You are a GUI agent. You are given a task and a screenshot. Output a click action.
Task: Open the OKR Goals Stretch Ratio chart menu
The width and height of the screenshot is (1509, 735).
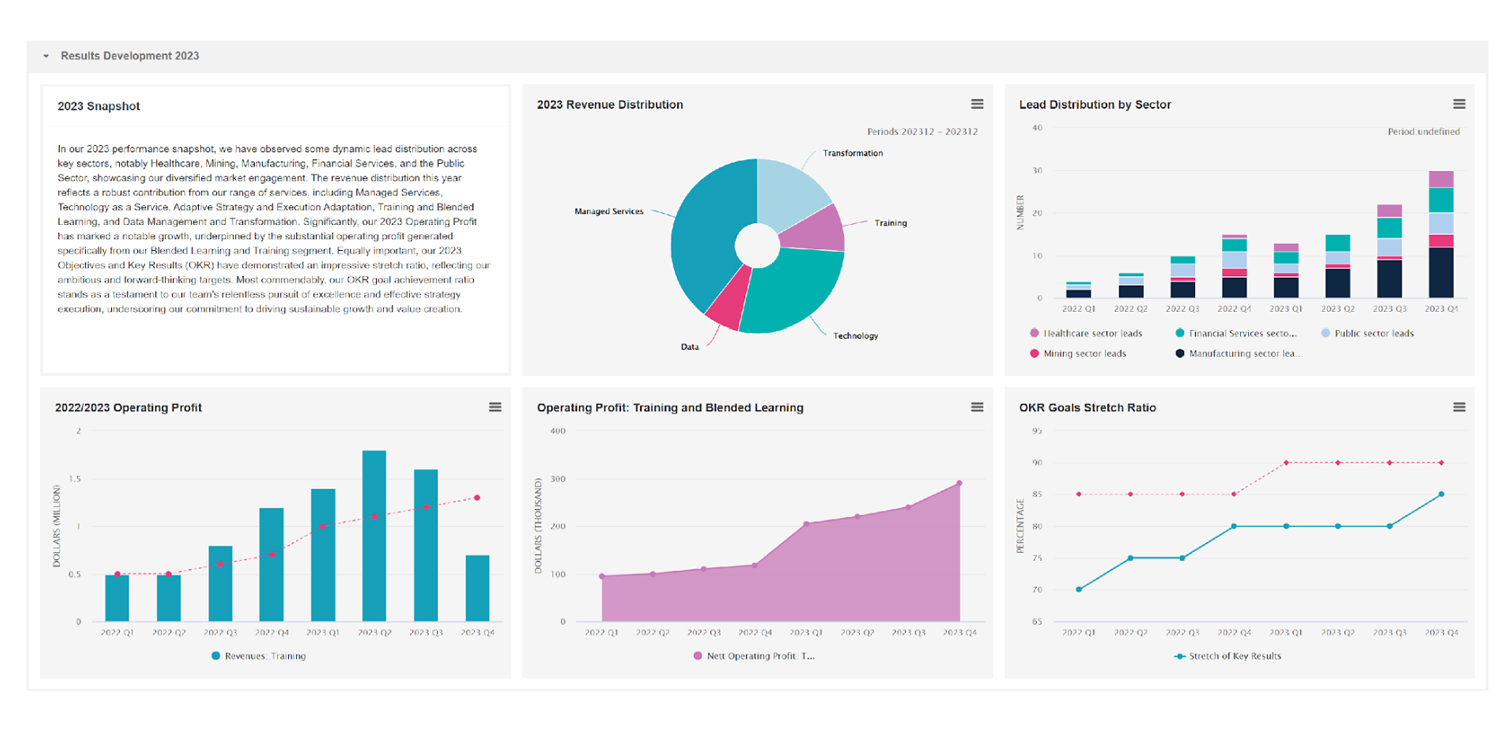point(1459,407)
